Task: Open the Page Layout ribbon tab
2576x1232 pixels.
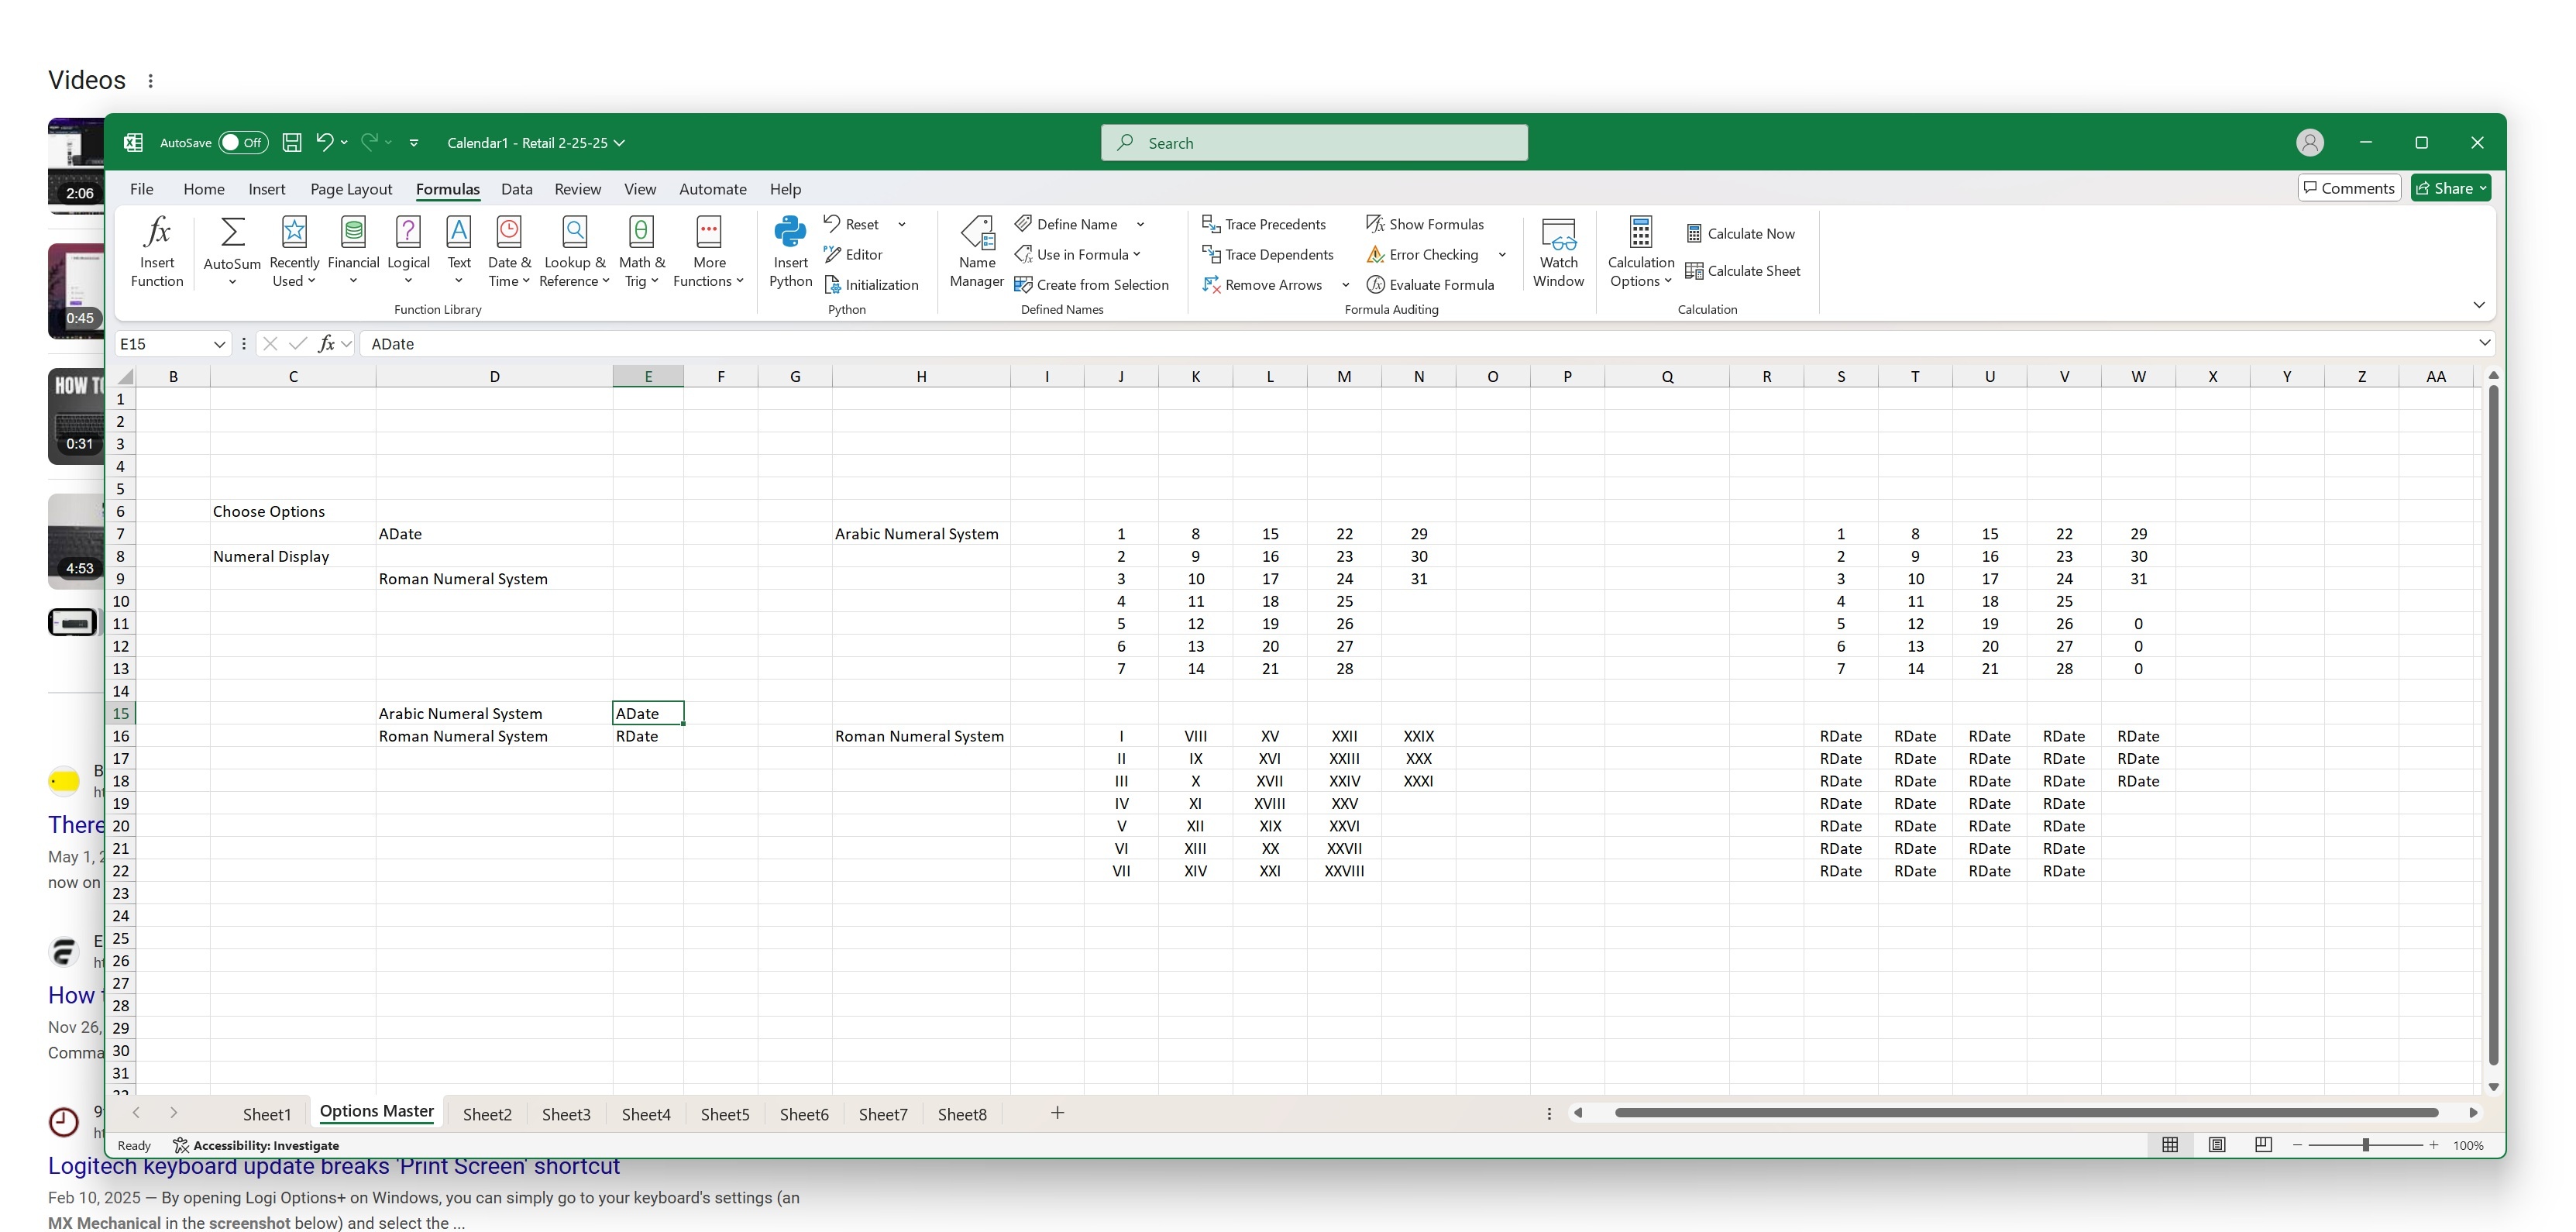Action: point(351,189)
